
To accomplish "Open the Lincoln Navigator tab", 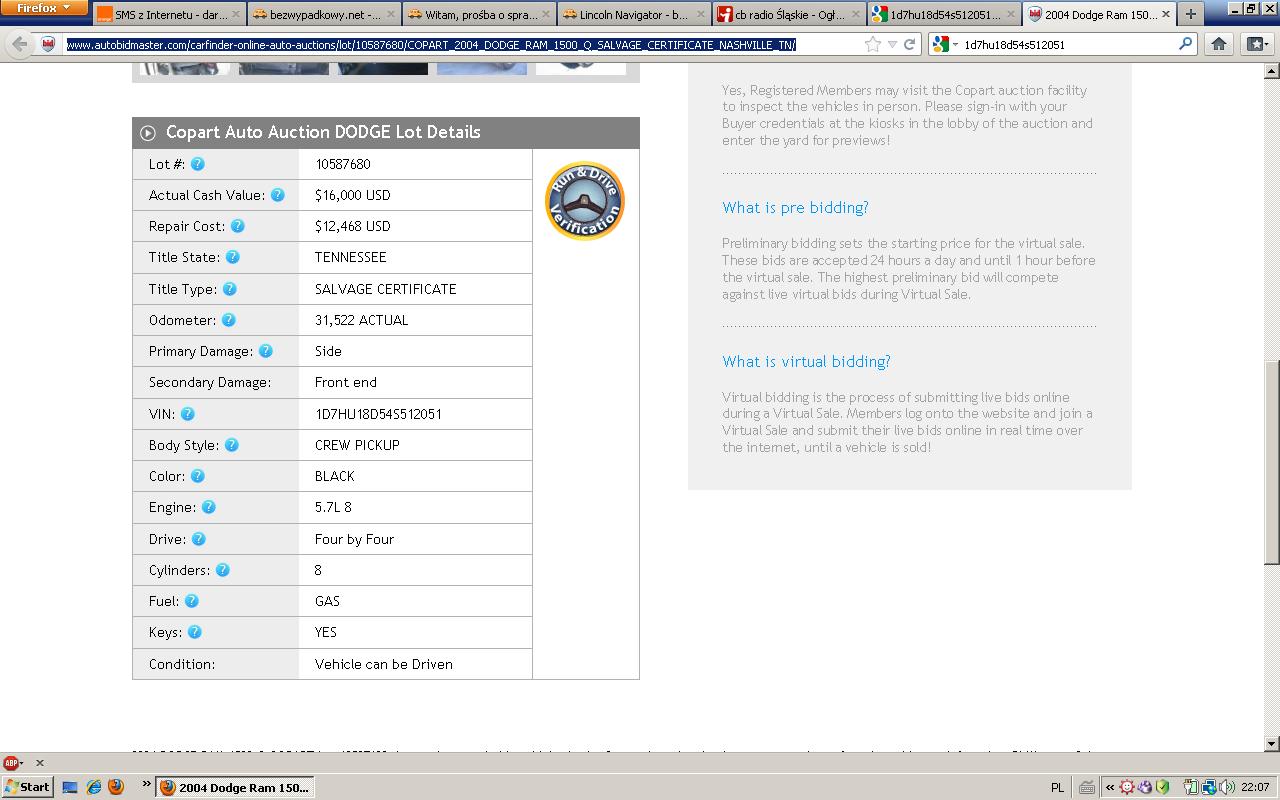I will 633,15.
